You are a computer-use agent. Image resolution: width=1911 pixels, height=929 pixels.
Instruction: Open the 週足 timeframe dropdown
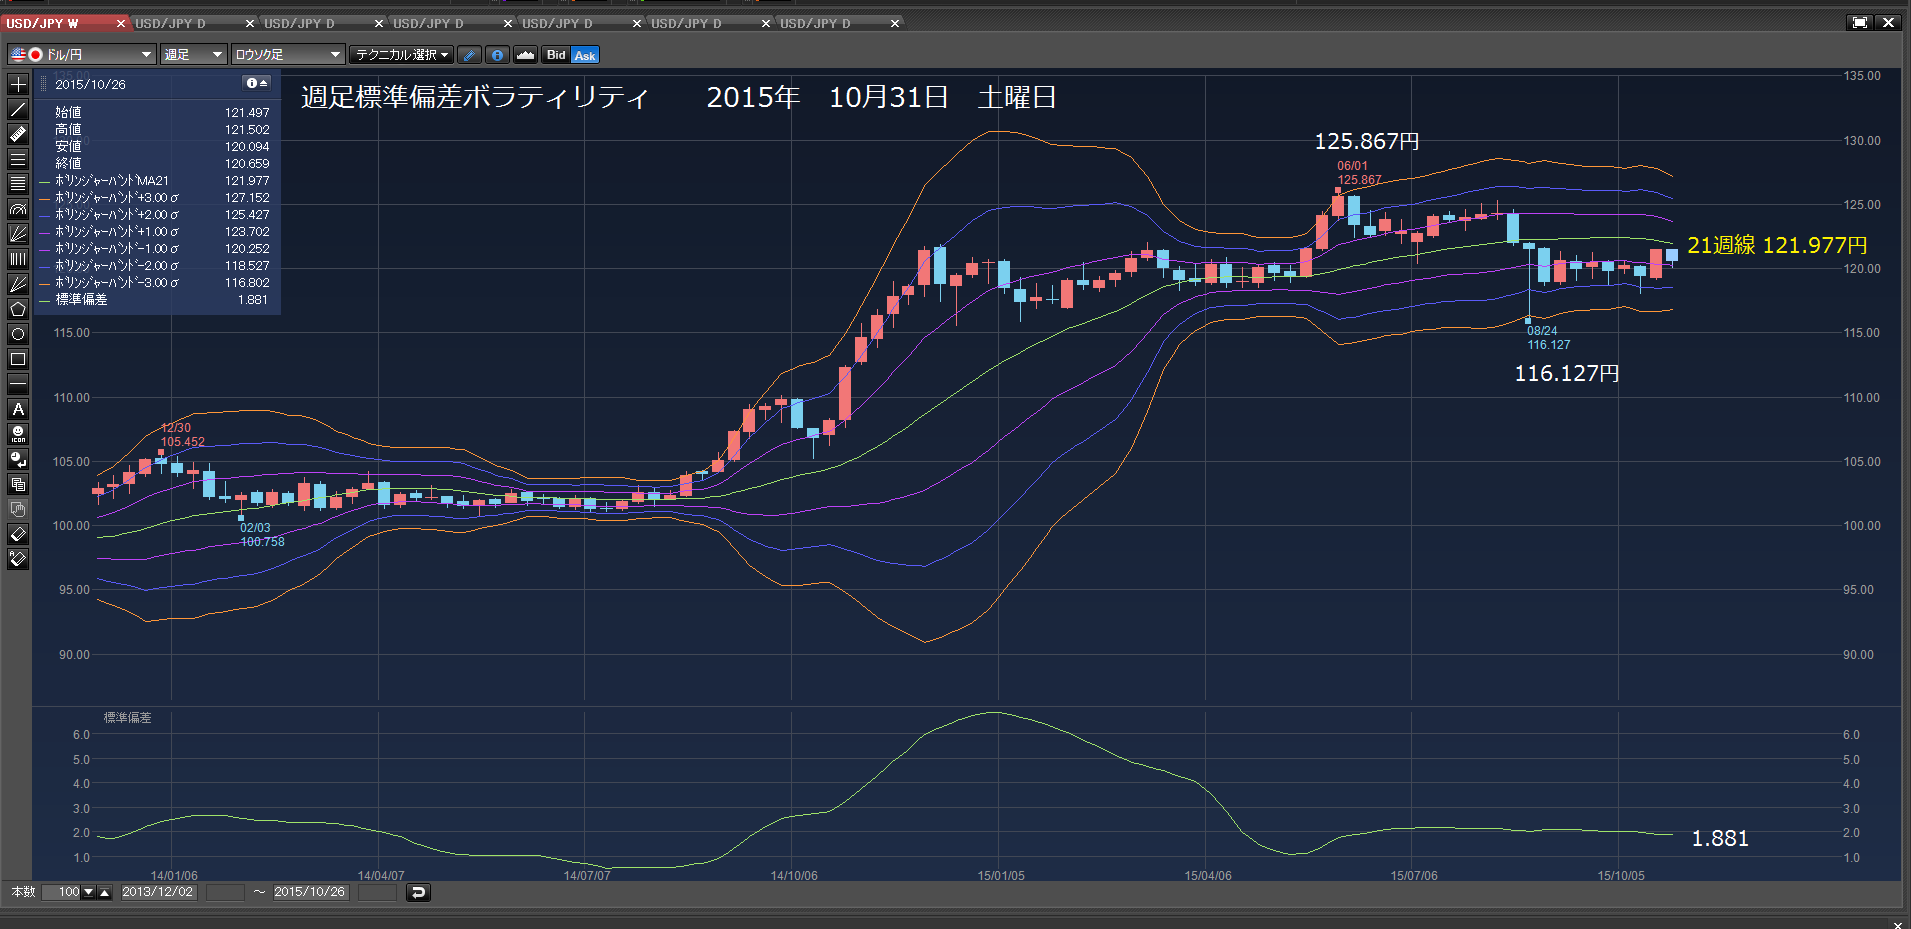point(193,55)
